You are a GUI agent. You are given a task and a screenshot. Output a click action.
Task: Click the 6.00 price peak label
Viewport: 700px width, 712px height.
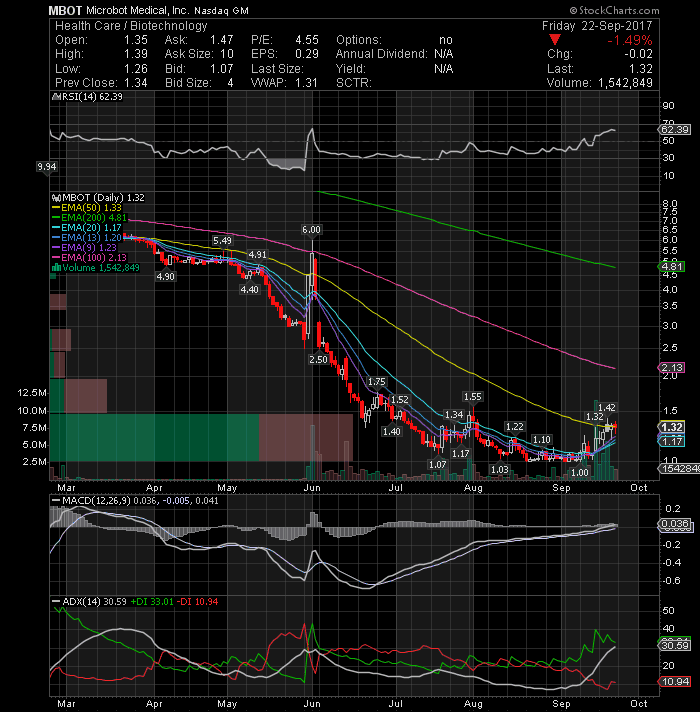pyautogui.click(x=311, y=230)
